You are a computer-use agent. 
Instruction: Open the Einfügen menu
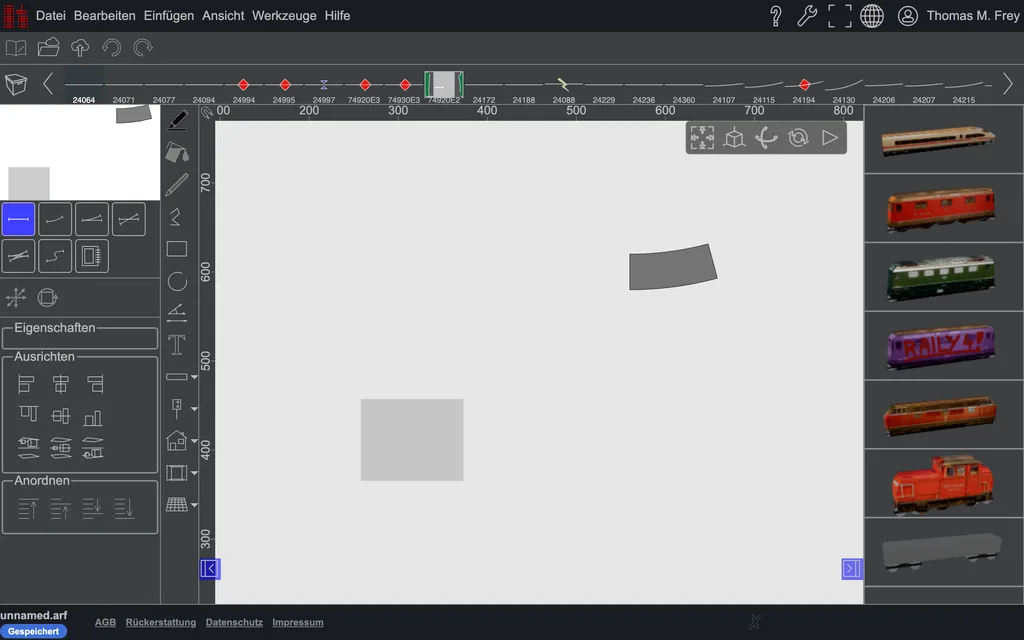pyautogui.click(x=168, y=16)
